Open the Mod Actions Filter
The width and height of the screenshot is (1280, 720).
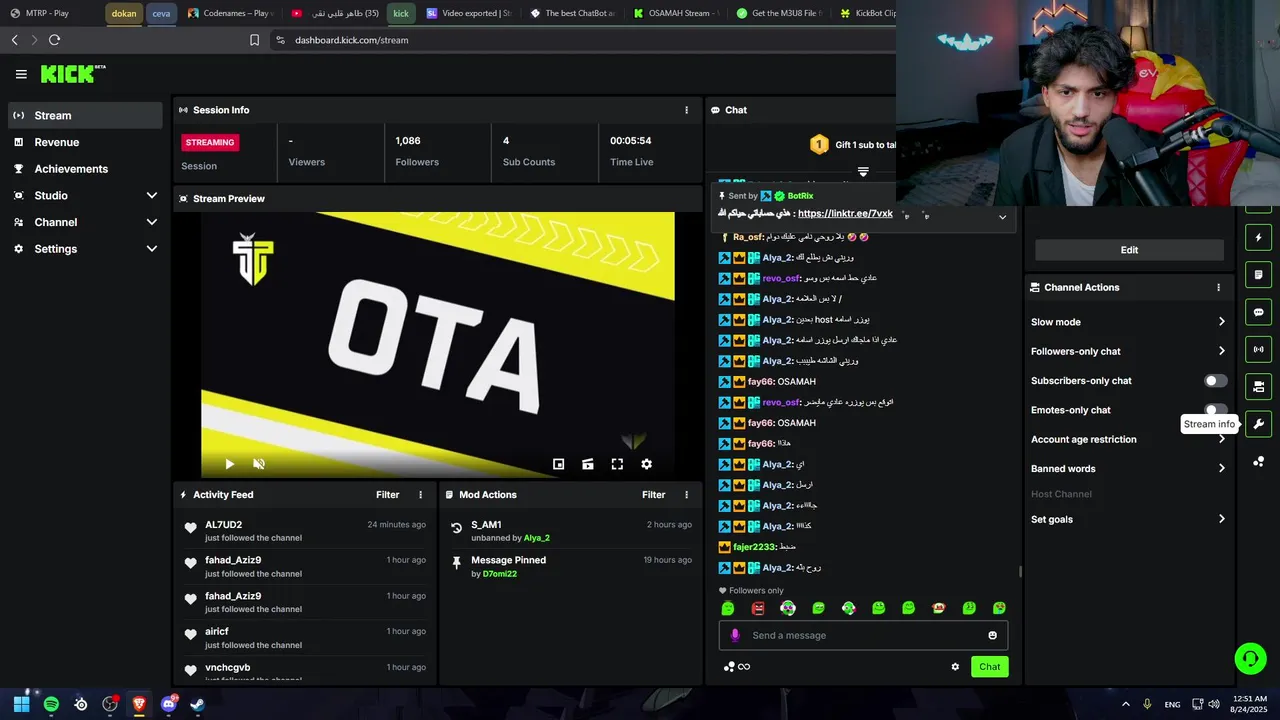pos(654,495)
